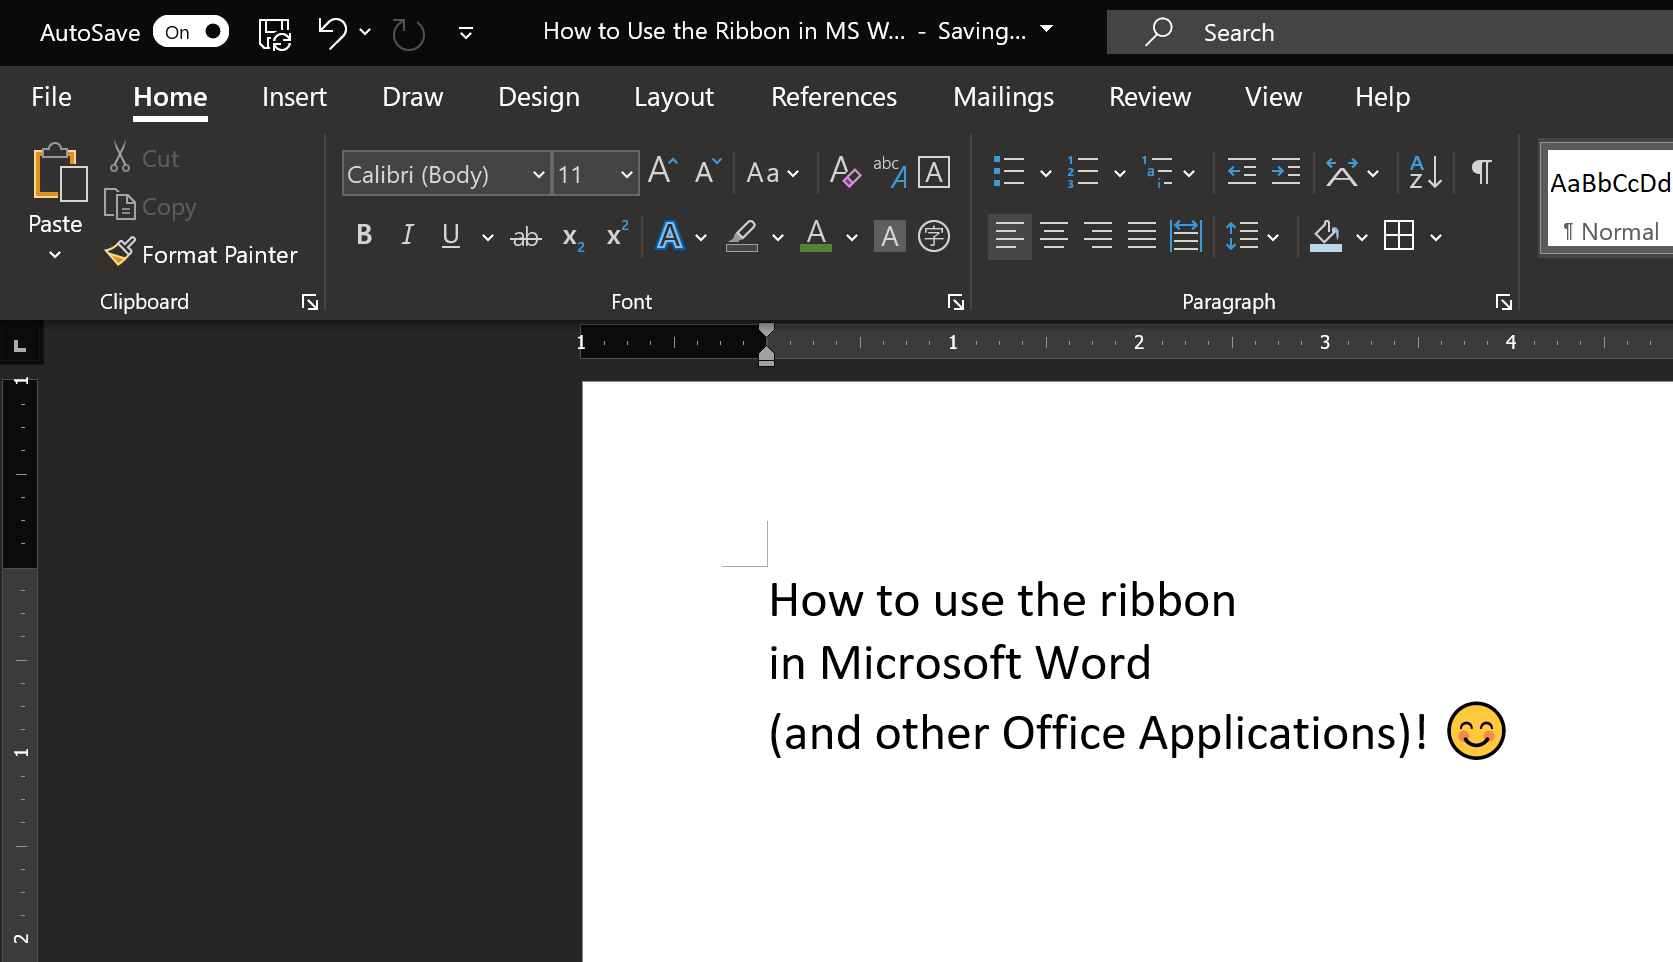This screenshot has height=962, width=1673.
Task: Apply multilevel list
Action: 1157,172
